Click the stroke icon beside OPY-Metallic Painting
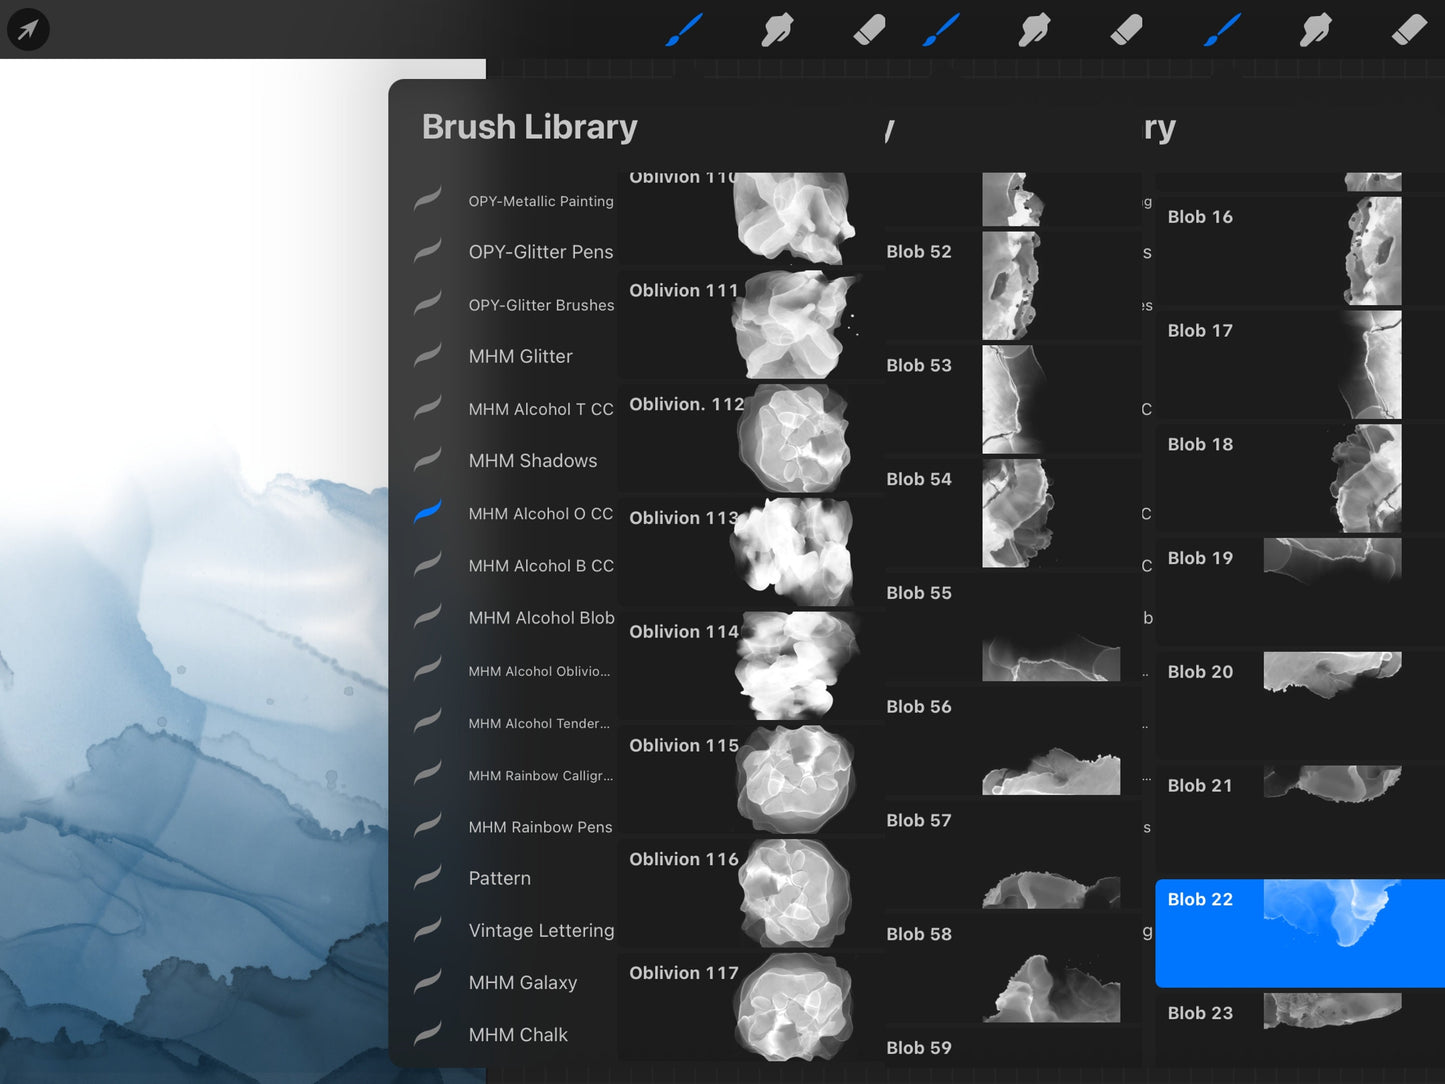Viewport: 1445px width, 1084px height. [x=428, y=200]
